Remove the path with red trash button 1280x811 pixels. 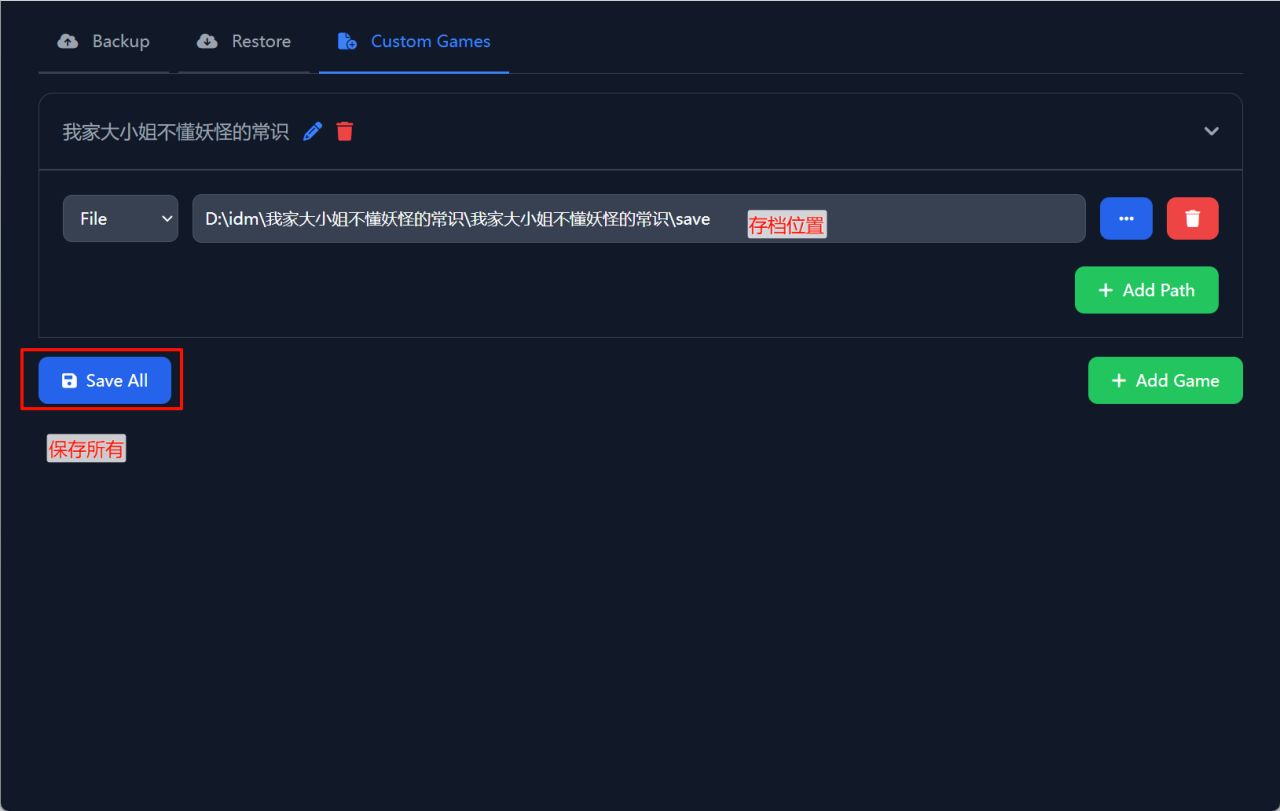[x=1193, y=218]
